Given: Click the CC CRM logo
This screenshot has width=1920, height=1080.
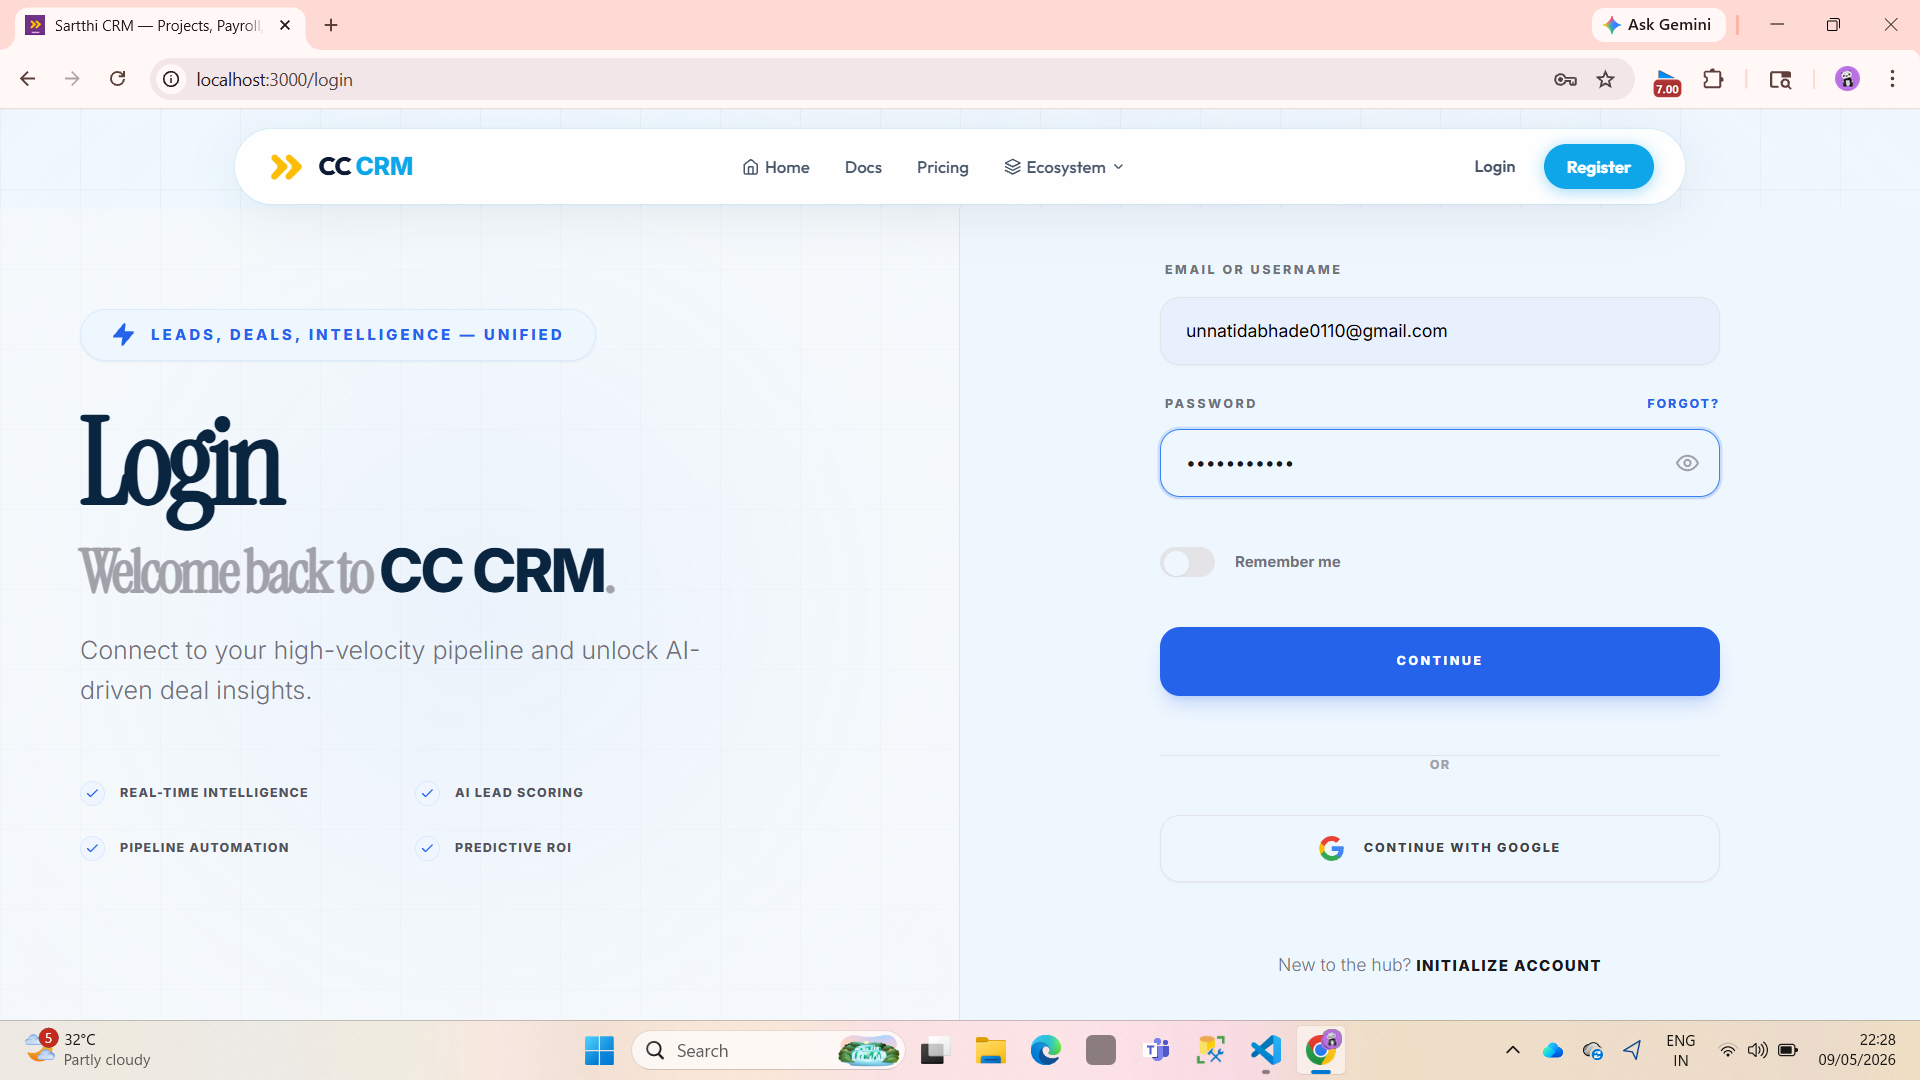Looking at the screenshot, I should (341, 167).
